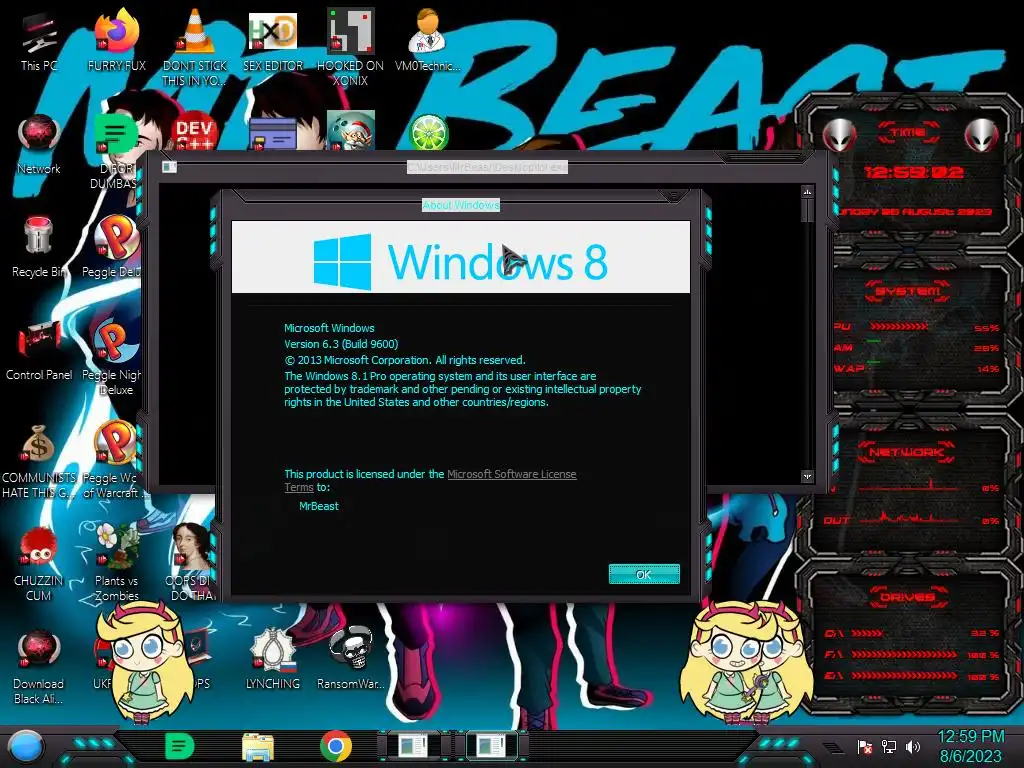Open the VM0Technic desktop shortcut
This screenshot has height=768, width=1024.
pyautogui.click(x=428, y=41)
